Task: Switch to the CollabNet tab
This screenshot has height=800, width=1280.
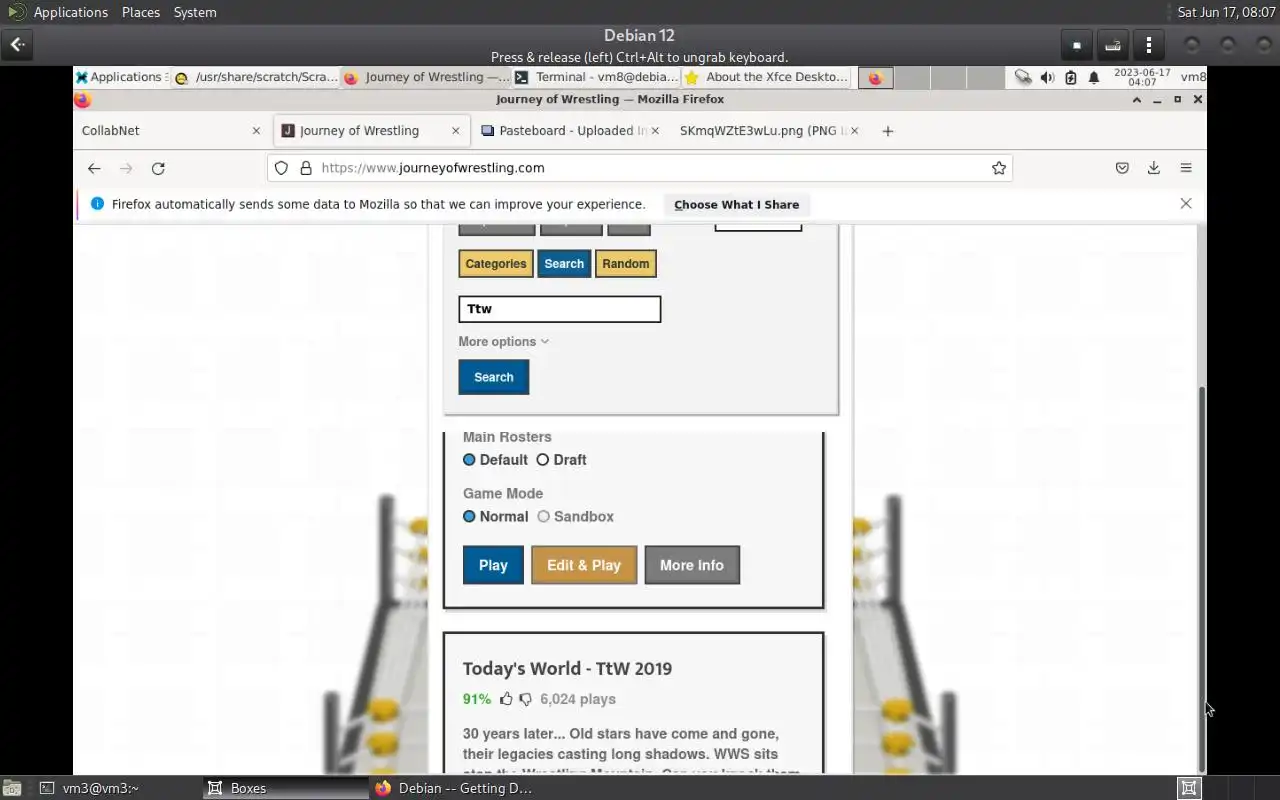Action: 166,131
